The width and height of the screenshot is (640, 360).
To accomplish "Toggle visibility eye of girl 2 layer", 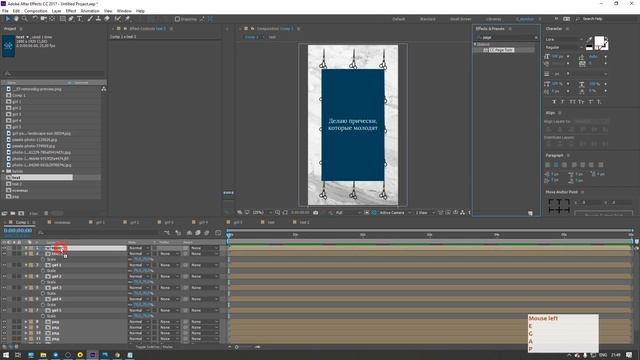I will pos(4,276).
